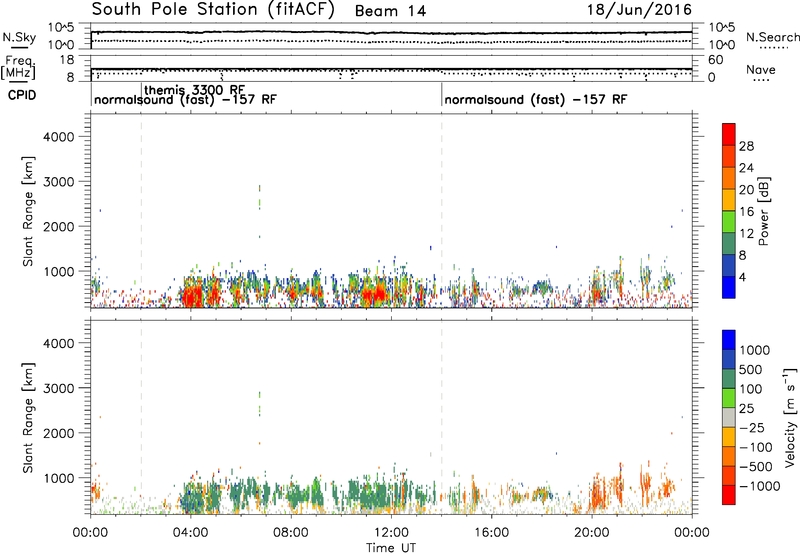The height and width of the screenshot is (554, 800).
Task: Click the 4000 tick on power panel axis
Action: (x=58, y=137)
